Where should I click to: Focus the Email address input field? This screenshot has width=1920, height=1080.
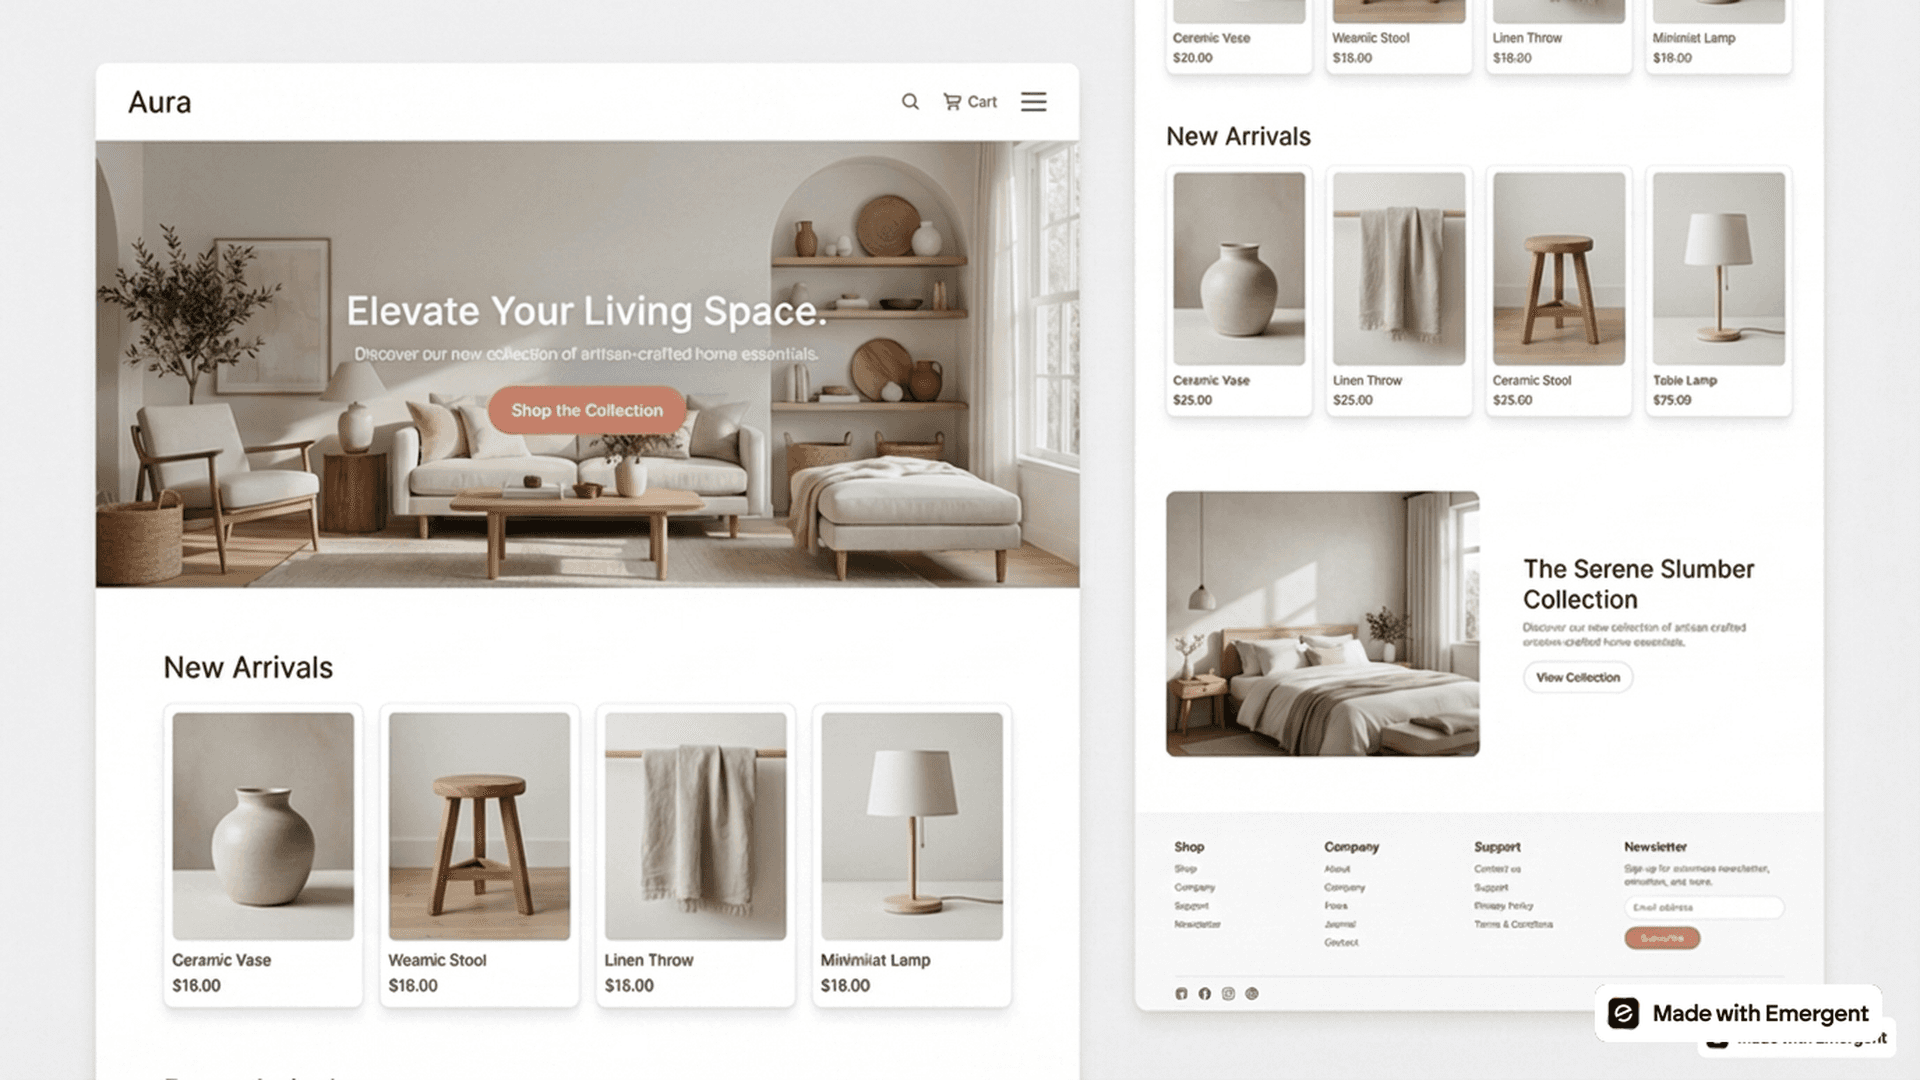(x=1703, y=908)
